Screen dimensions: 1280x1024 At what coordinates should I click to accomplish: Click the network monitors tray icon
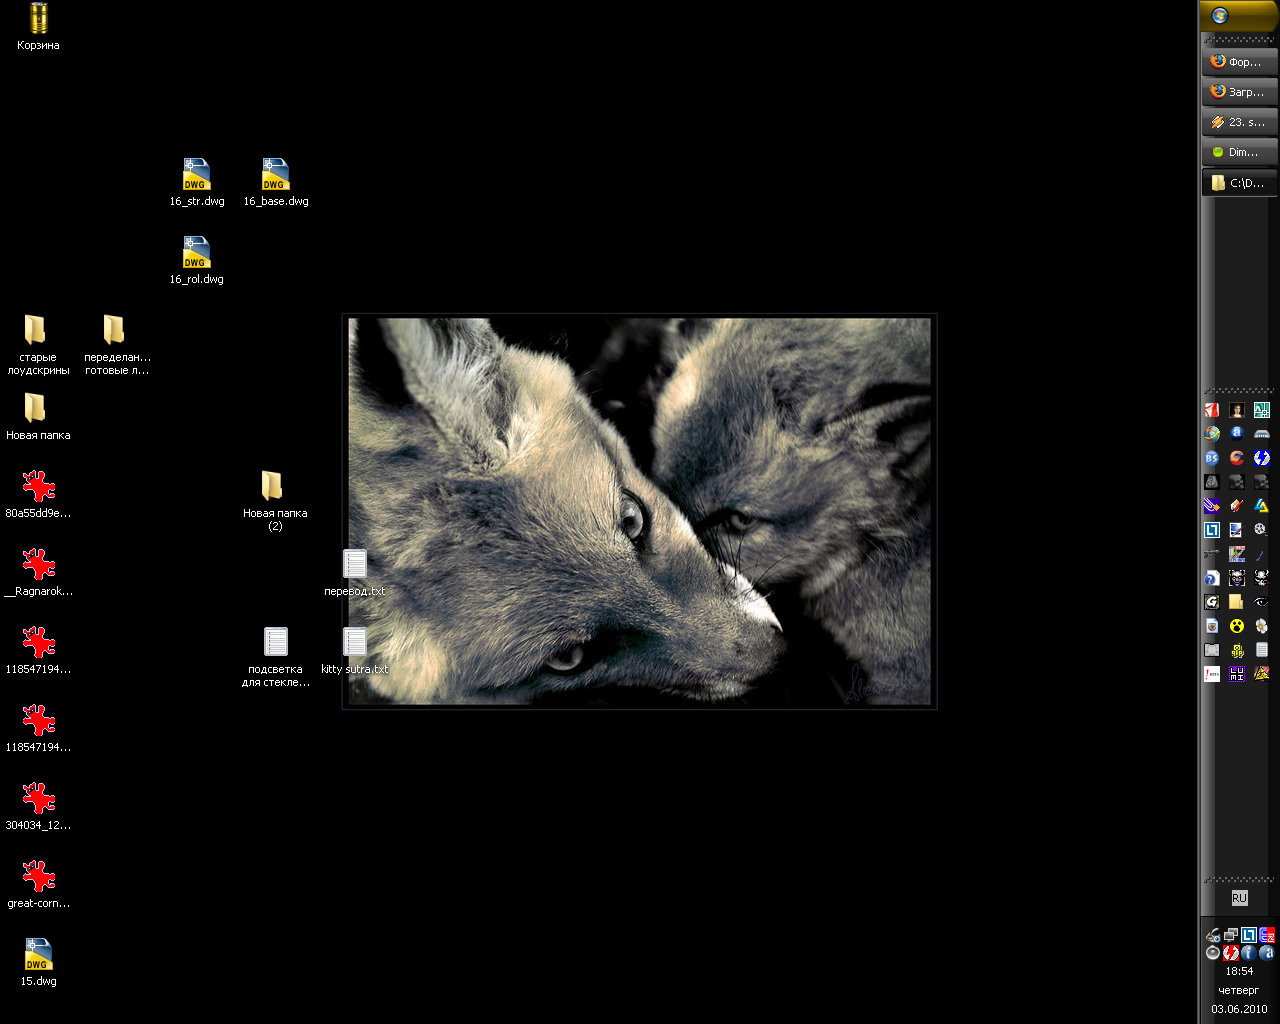tap(1231, 936)
